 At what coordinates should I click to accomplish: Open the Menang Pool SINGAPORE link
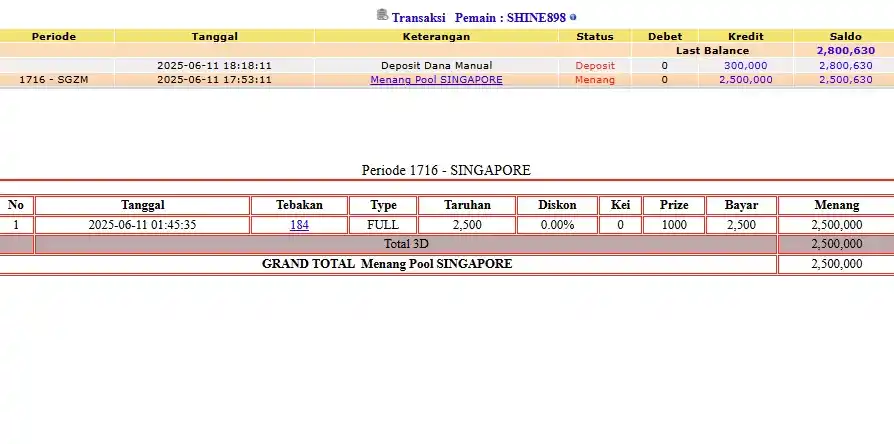(x=436, y=80)
